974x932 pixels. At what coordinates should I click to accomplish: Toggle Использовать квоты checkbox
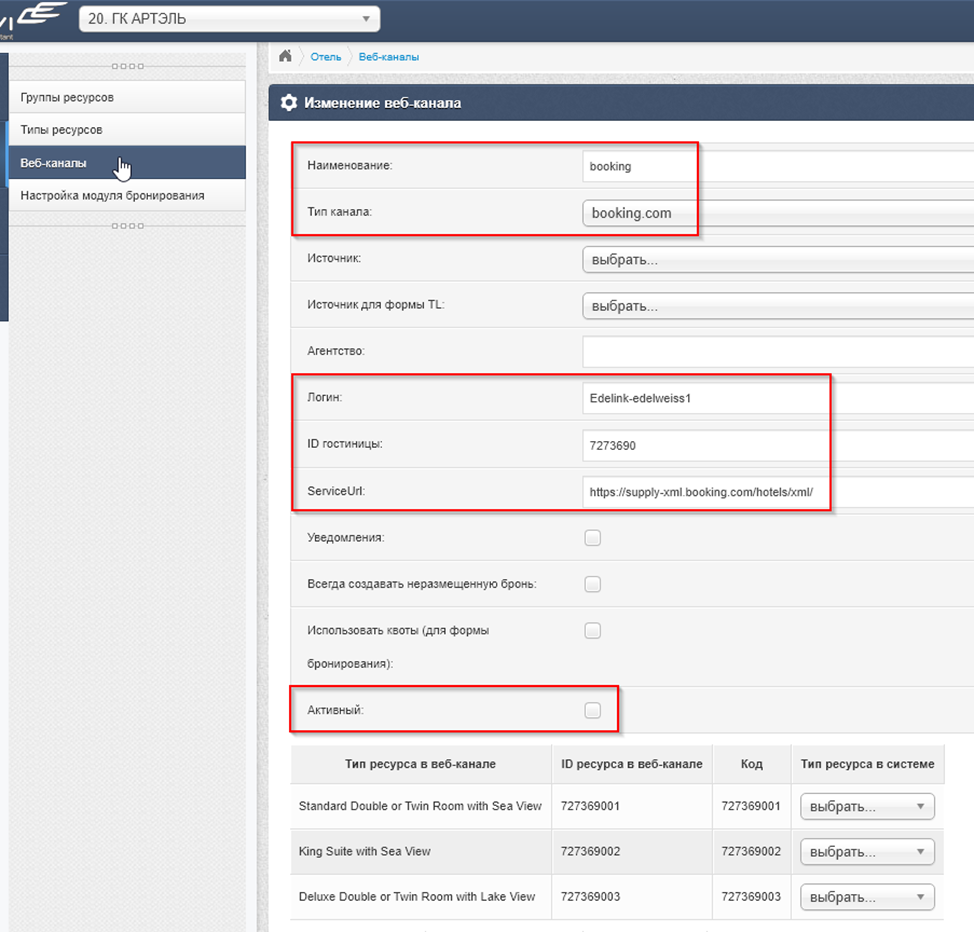click(593, 631)
